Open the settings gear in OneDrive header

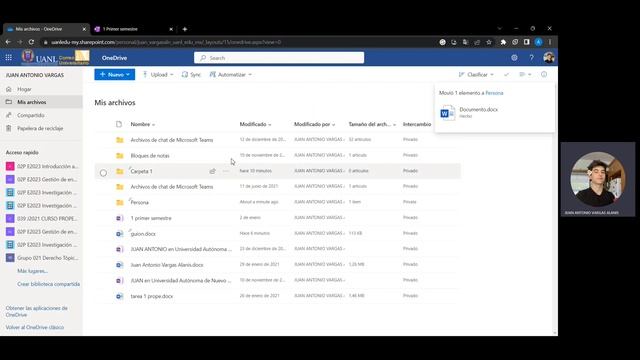pos(514,58)
